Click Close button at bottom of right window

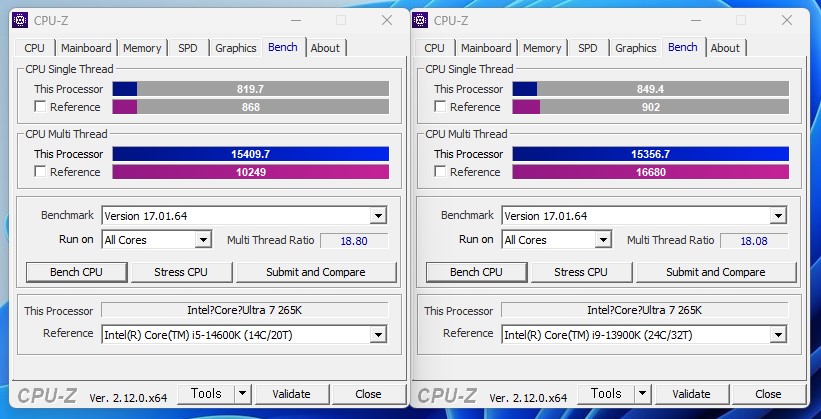768,394
